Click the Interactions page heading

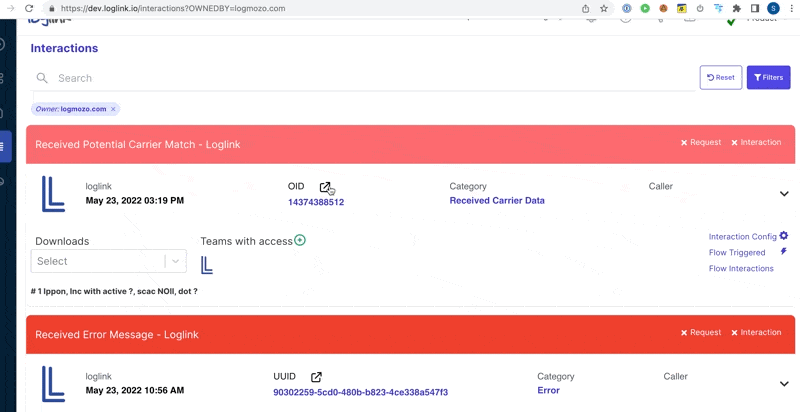[64, 48]
